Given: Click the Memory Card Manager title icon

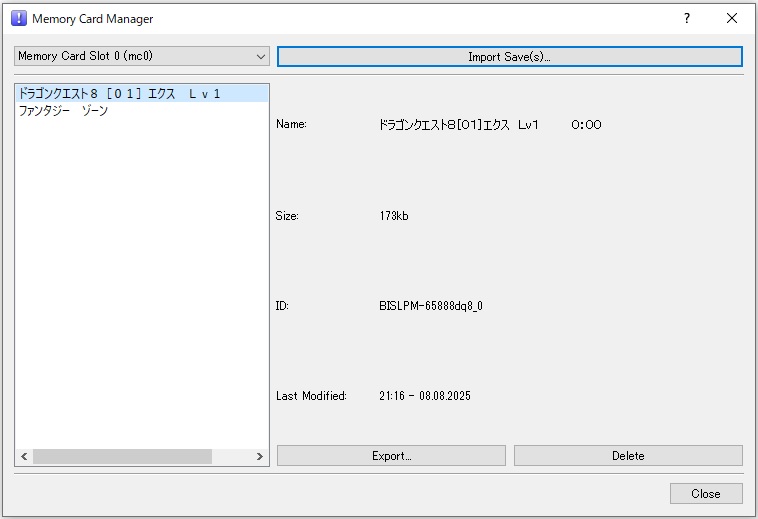Looking at the screenshot, I should coord(18,18).
